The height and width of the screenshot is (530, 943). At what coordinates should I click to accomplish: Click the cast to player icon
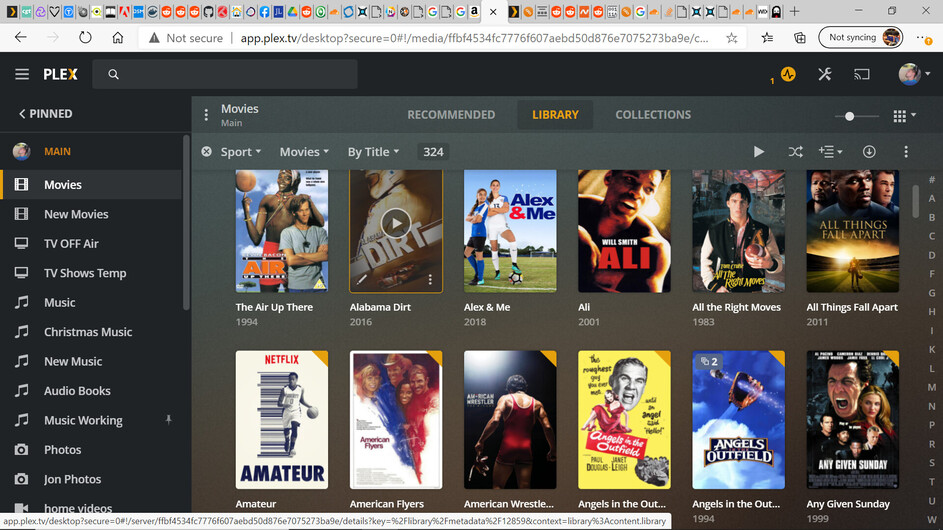point(862,74)
